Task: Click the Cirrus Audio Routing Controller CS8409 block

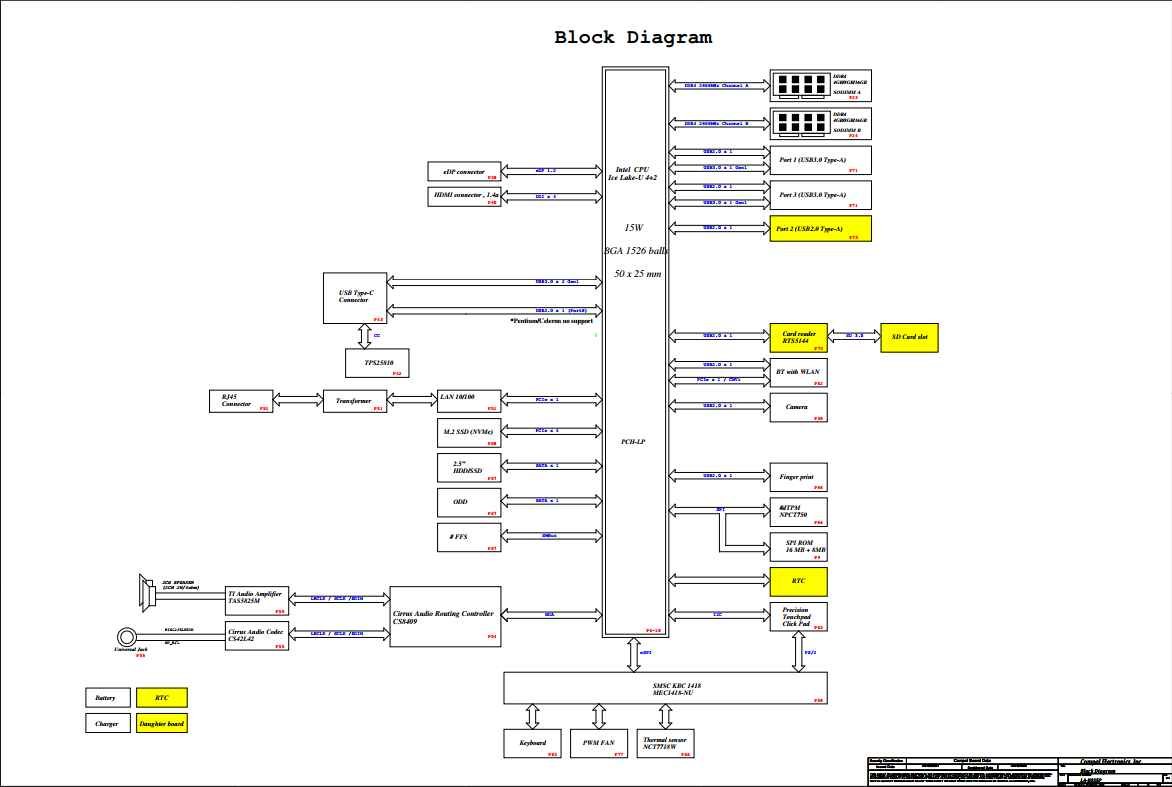Action: tap(445, 617)
